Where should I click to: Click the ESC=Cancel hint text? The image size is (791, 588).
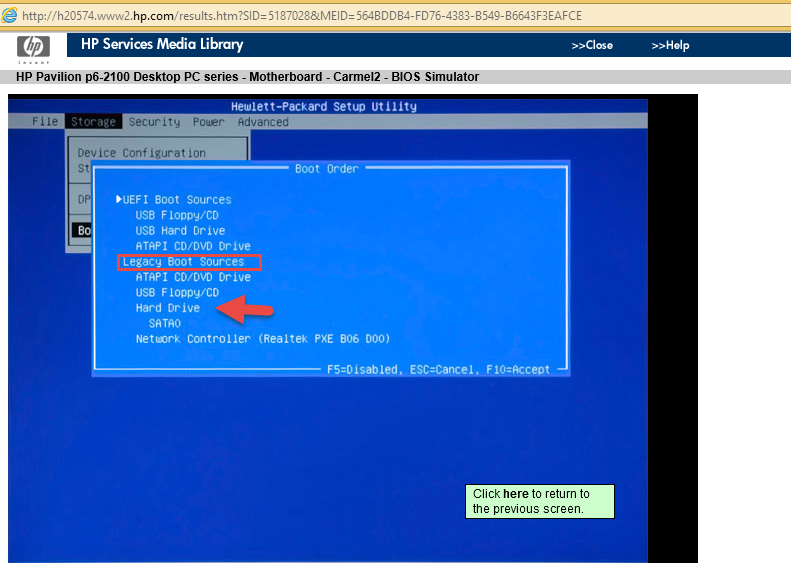pos(444,370)
